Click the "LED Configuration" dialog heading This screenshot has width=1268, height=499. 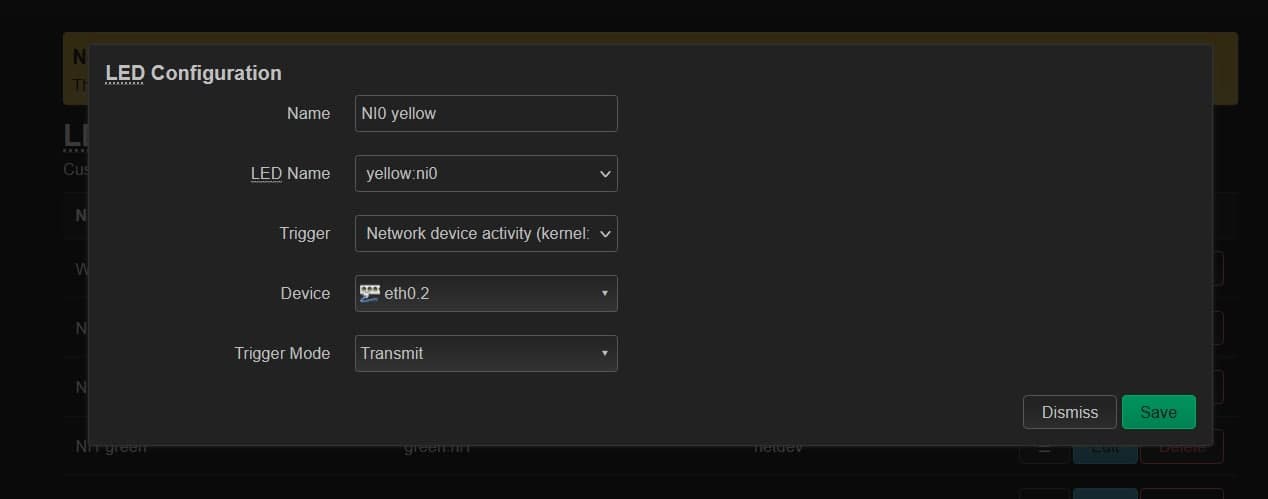193,73
